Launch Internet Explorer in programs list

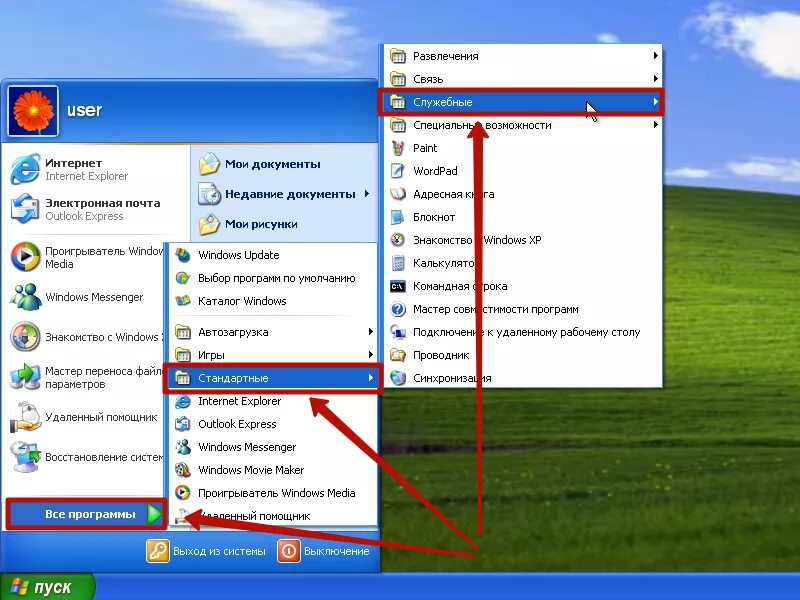pyautogui.click(x=273, y=402)
